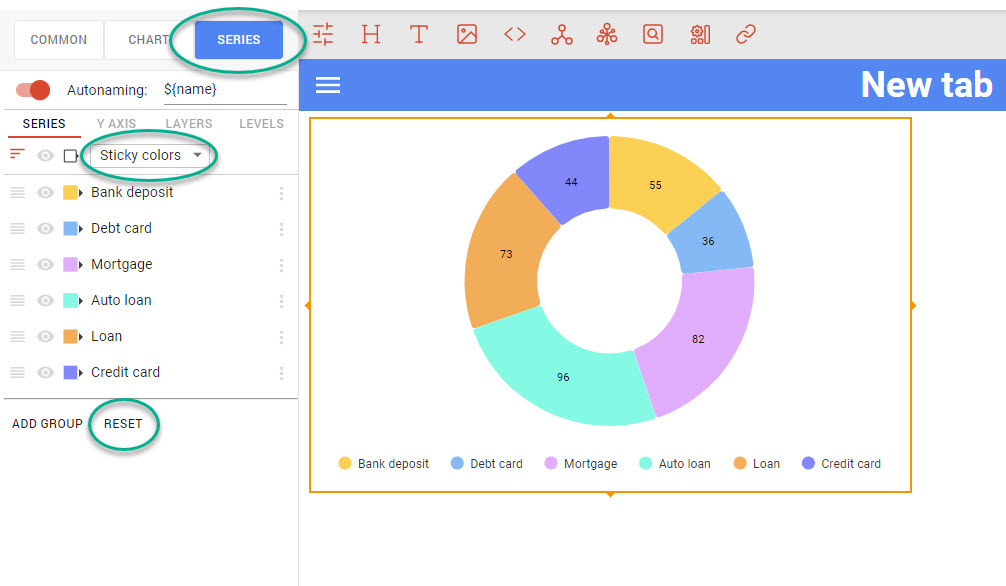
Task: Open the Debt card three-dot menu
Action: click(281, 229)
